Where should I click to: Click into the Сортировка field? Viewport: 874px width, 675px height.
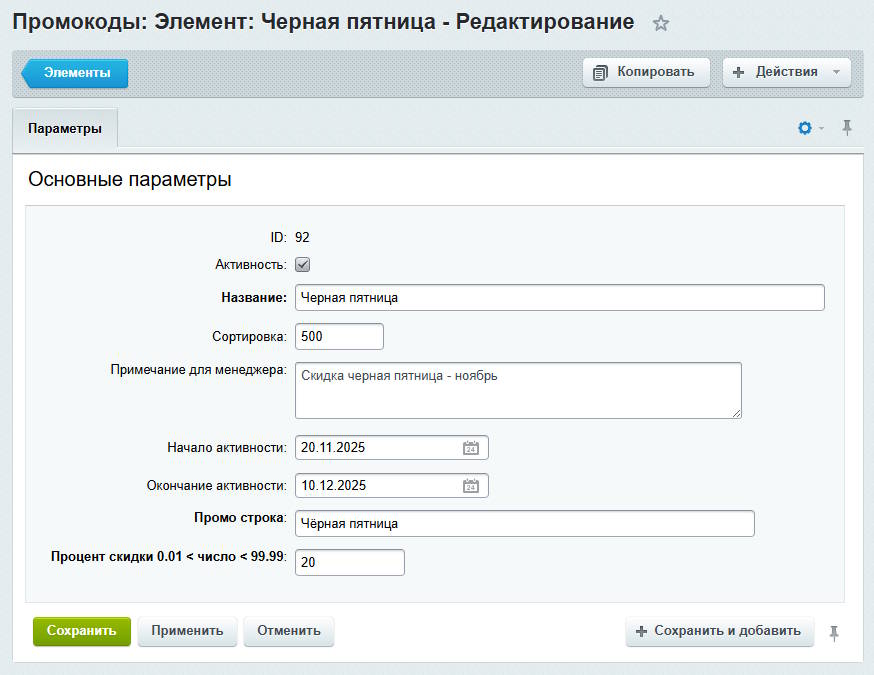(x=339, y=337)
